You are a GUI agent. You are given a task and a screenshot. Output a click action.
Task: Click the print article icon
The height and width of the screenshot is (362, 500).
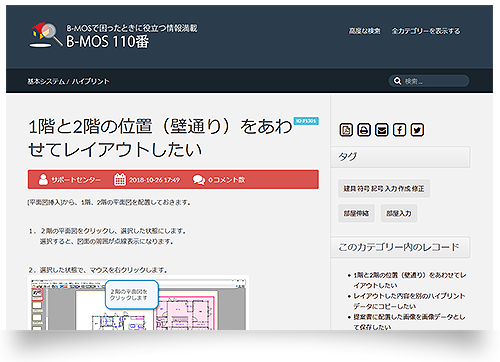pyautogui.click(x=364, y=130)
